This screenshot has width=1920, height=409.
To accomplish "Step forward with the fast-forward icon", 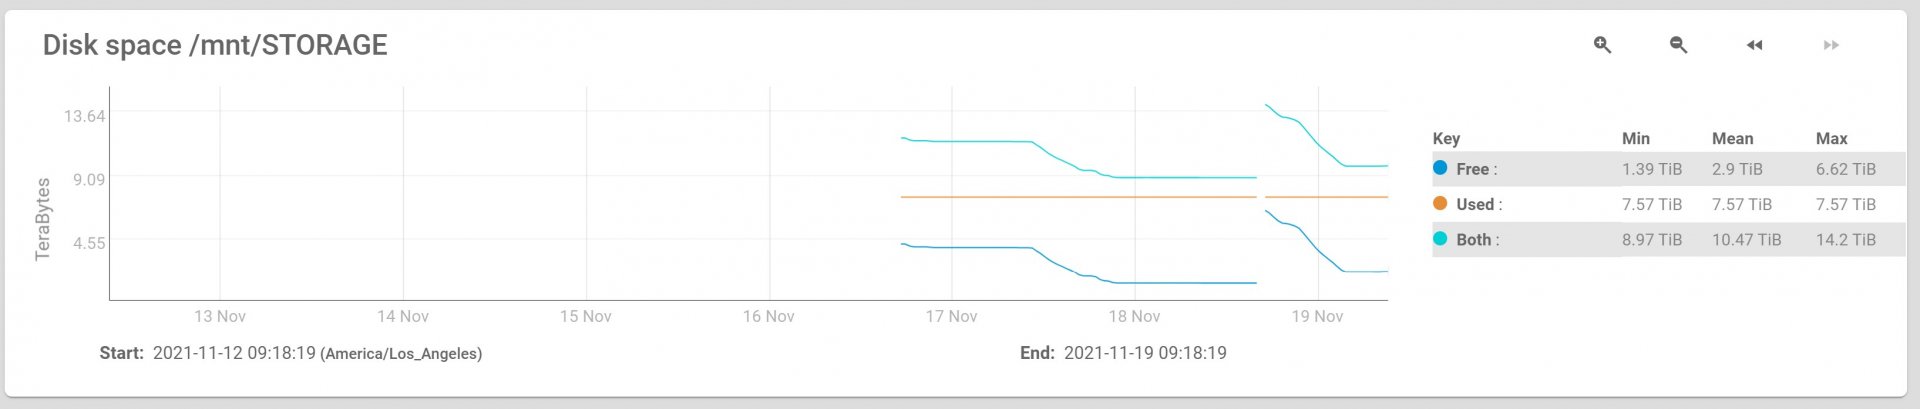I will 1831,45.
